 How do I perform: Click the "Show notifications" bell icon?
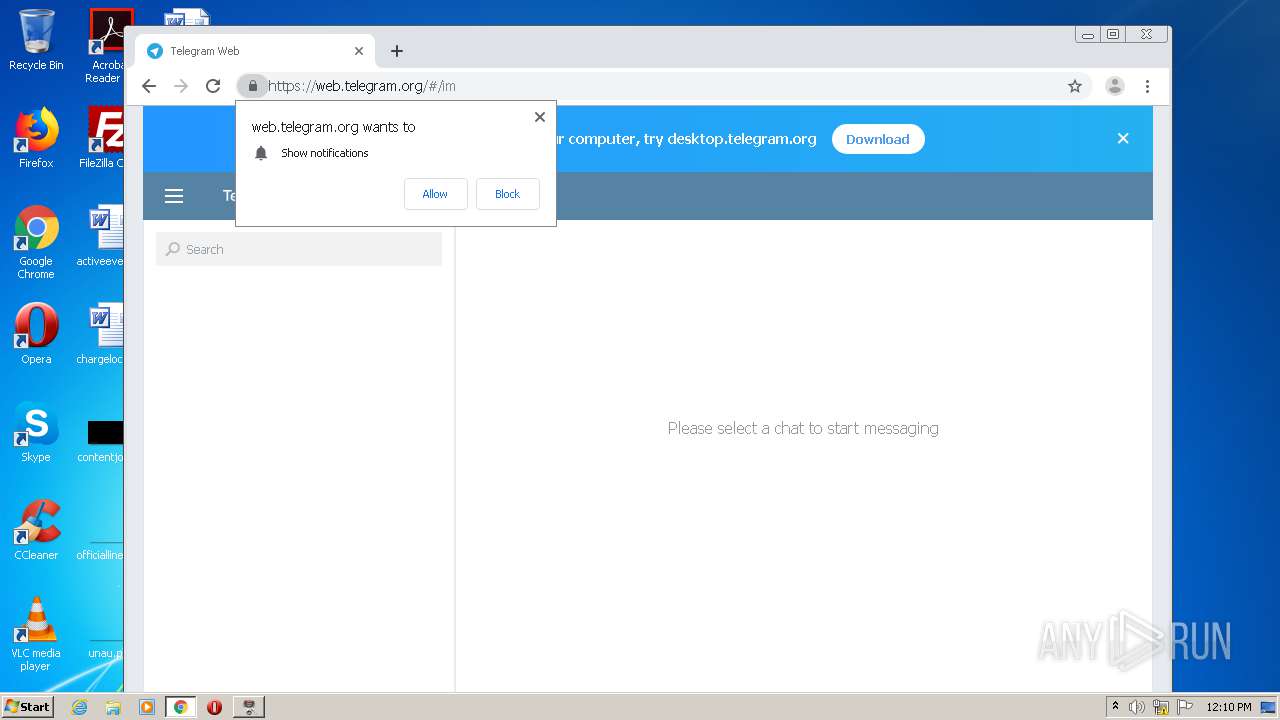click(261, 153)
